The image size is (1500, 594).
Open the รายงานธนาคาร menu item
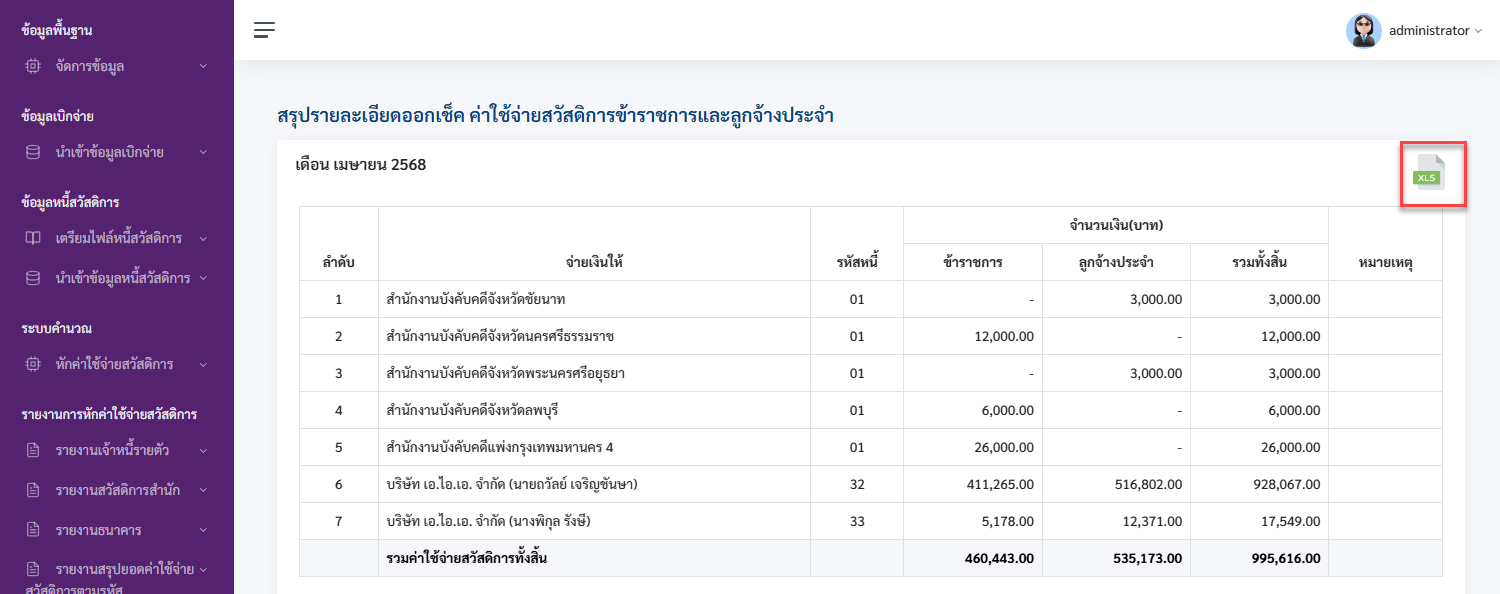117,529
